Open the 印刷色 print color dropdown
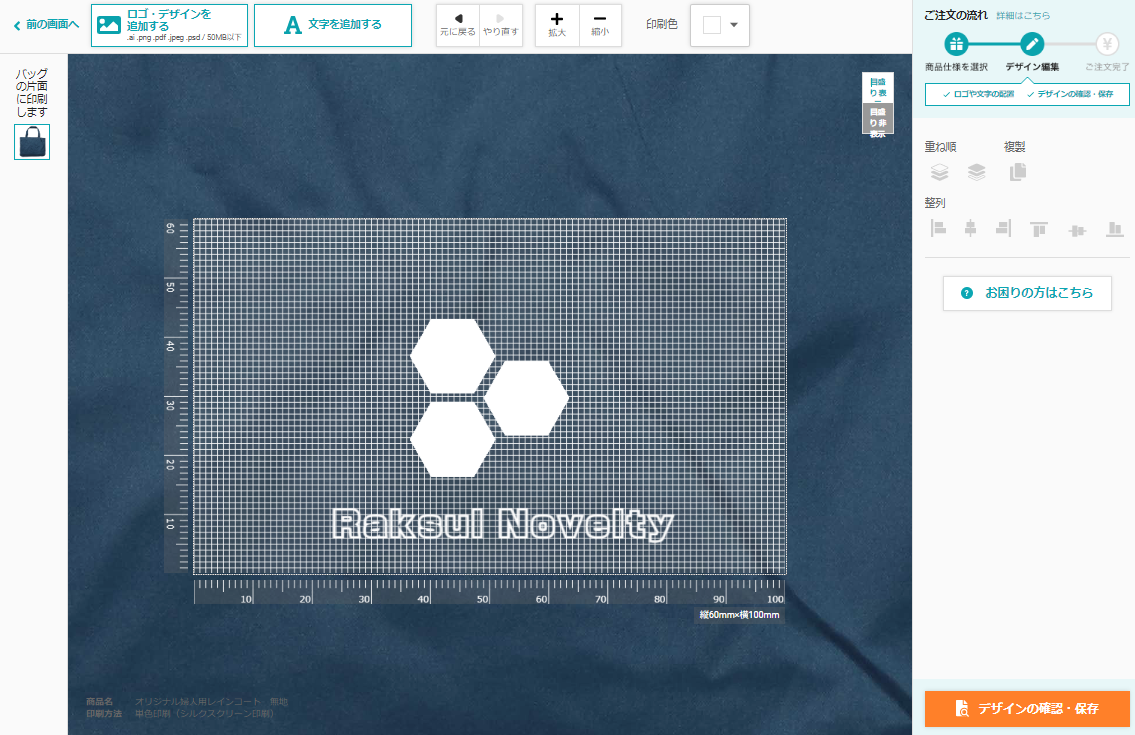The height and width of the screenshot is (735, 1135). 720,25
